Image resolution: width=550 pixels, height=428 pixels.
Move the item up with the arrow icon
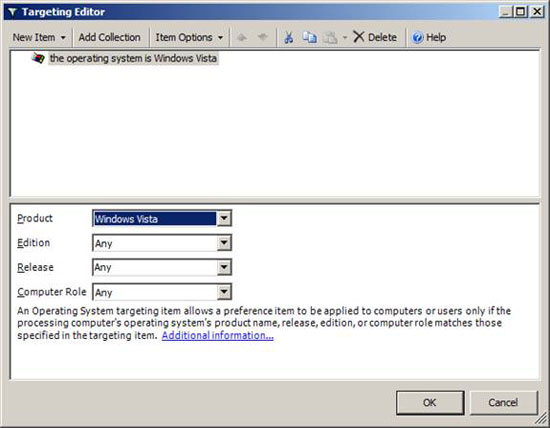[x=242, y=37]
